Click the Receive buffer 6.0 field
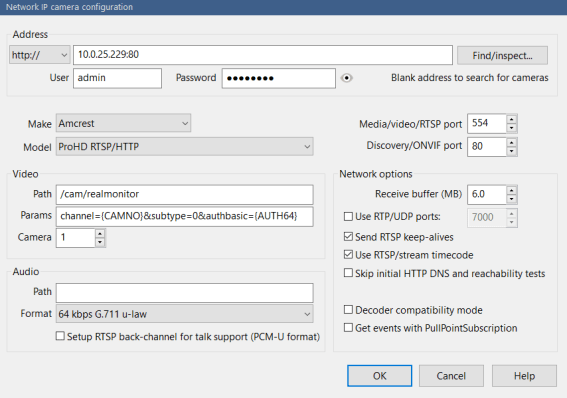Screen dimensions: 567x398 click(x=487, y=194)
